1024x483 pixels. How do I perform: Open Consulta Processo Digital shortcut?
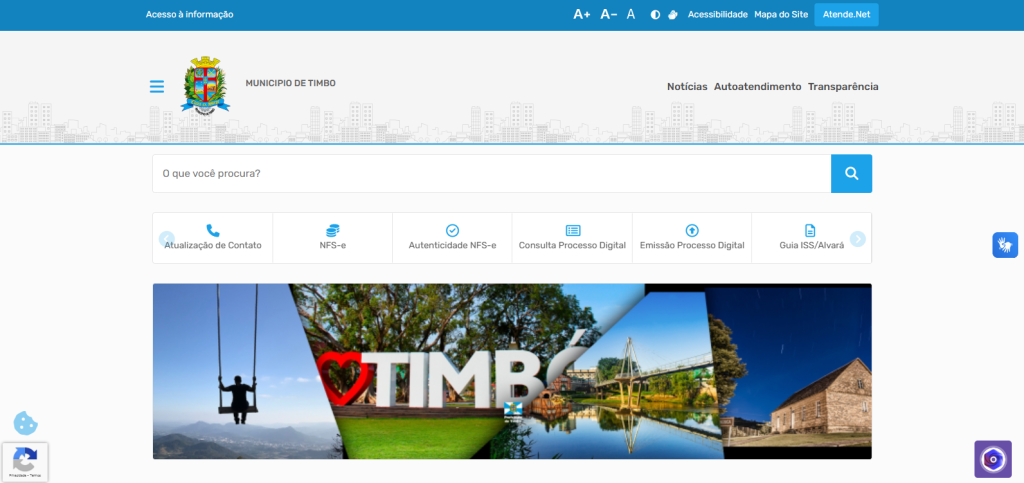[572, 238]
